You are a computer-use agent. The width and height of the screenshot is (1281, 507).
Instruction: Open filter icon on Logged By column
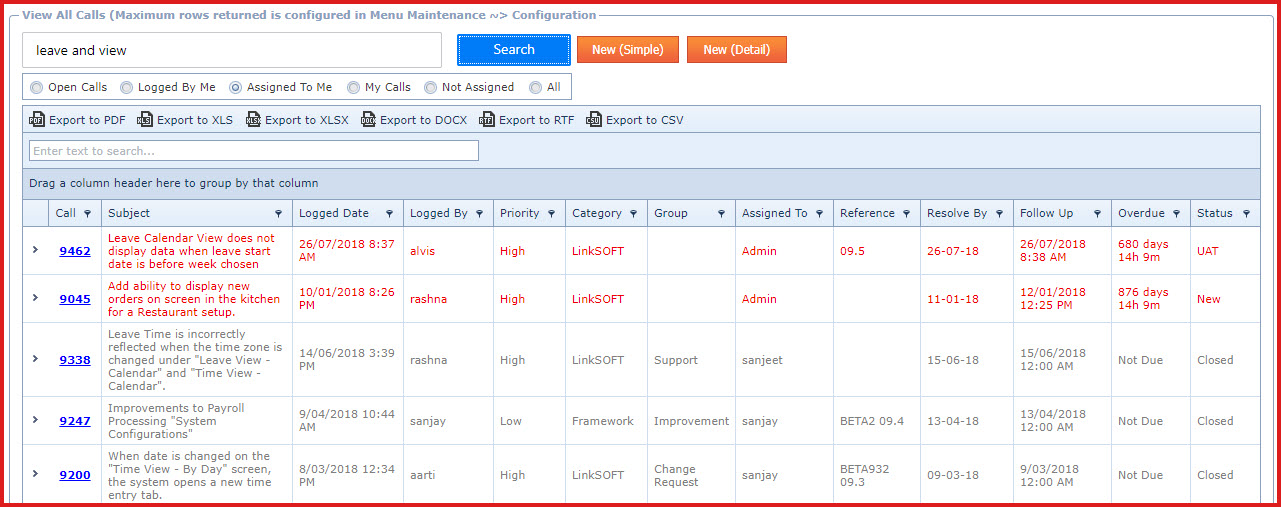[479, 214]
